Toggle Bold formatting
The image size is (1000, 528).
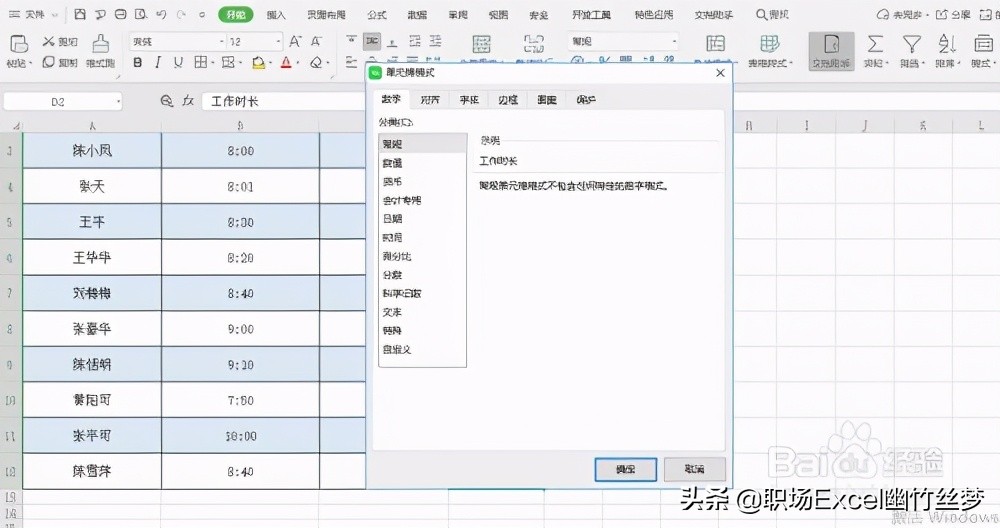[138, 62]
